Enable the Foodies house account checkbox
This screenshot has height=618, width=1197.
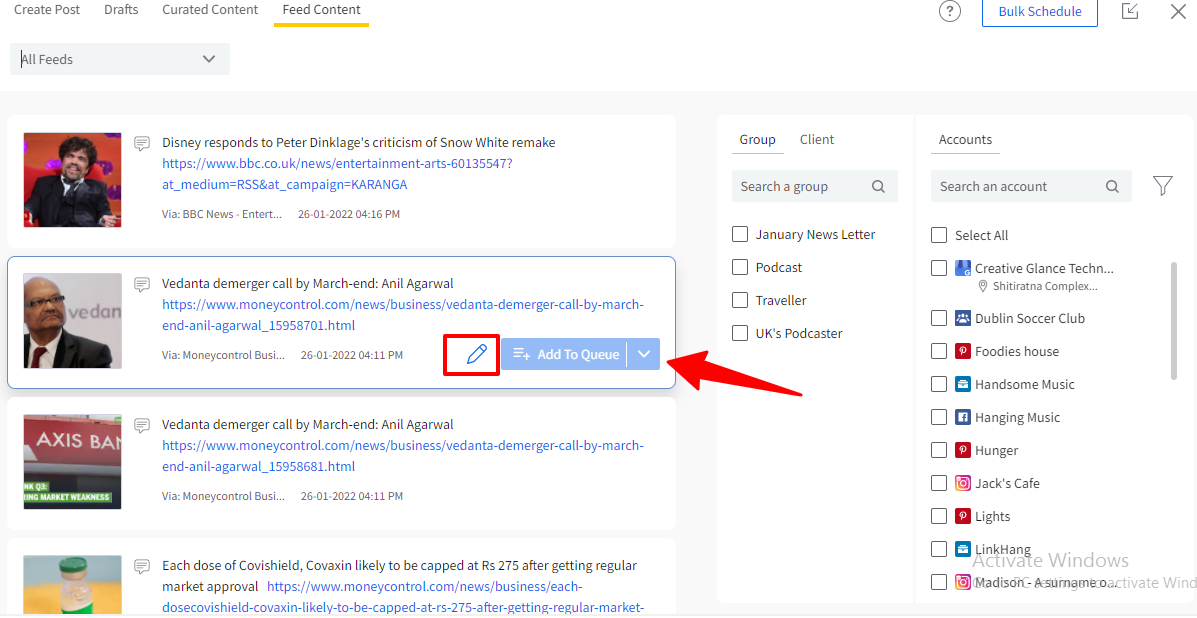click(x=939, y=351)
